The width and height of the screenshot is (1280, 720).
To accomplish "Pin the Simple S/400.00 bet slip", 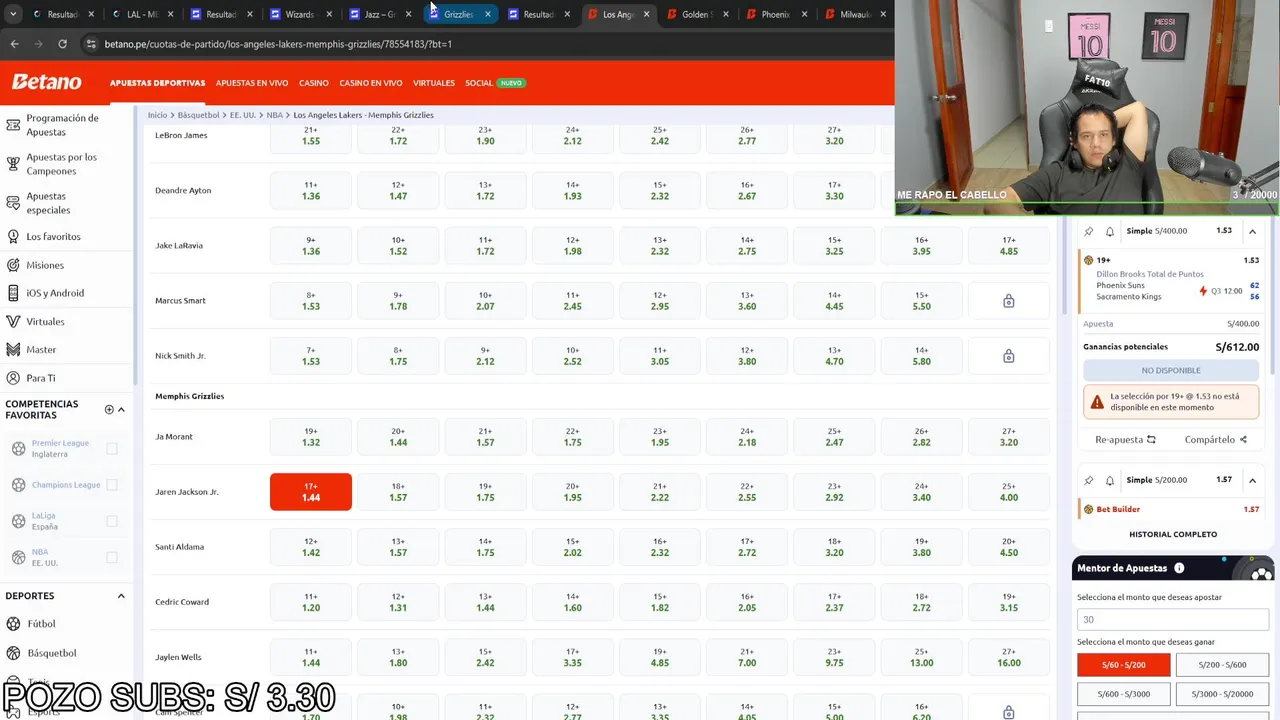I will click(1089, 231).
